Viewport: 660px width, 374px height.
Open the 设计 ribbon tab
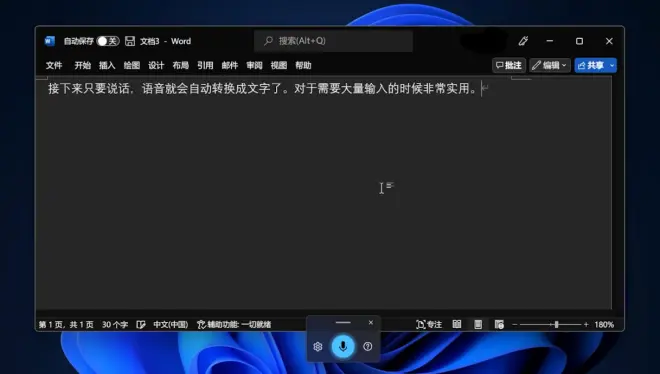click(156, 65)
